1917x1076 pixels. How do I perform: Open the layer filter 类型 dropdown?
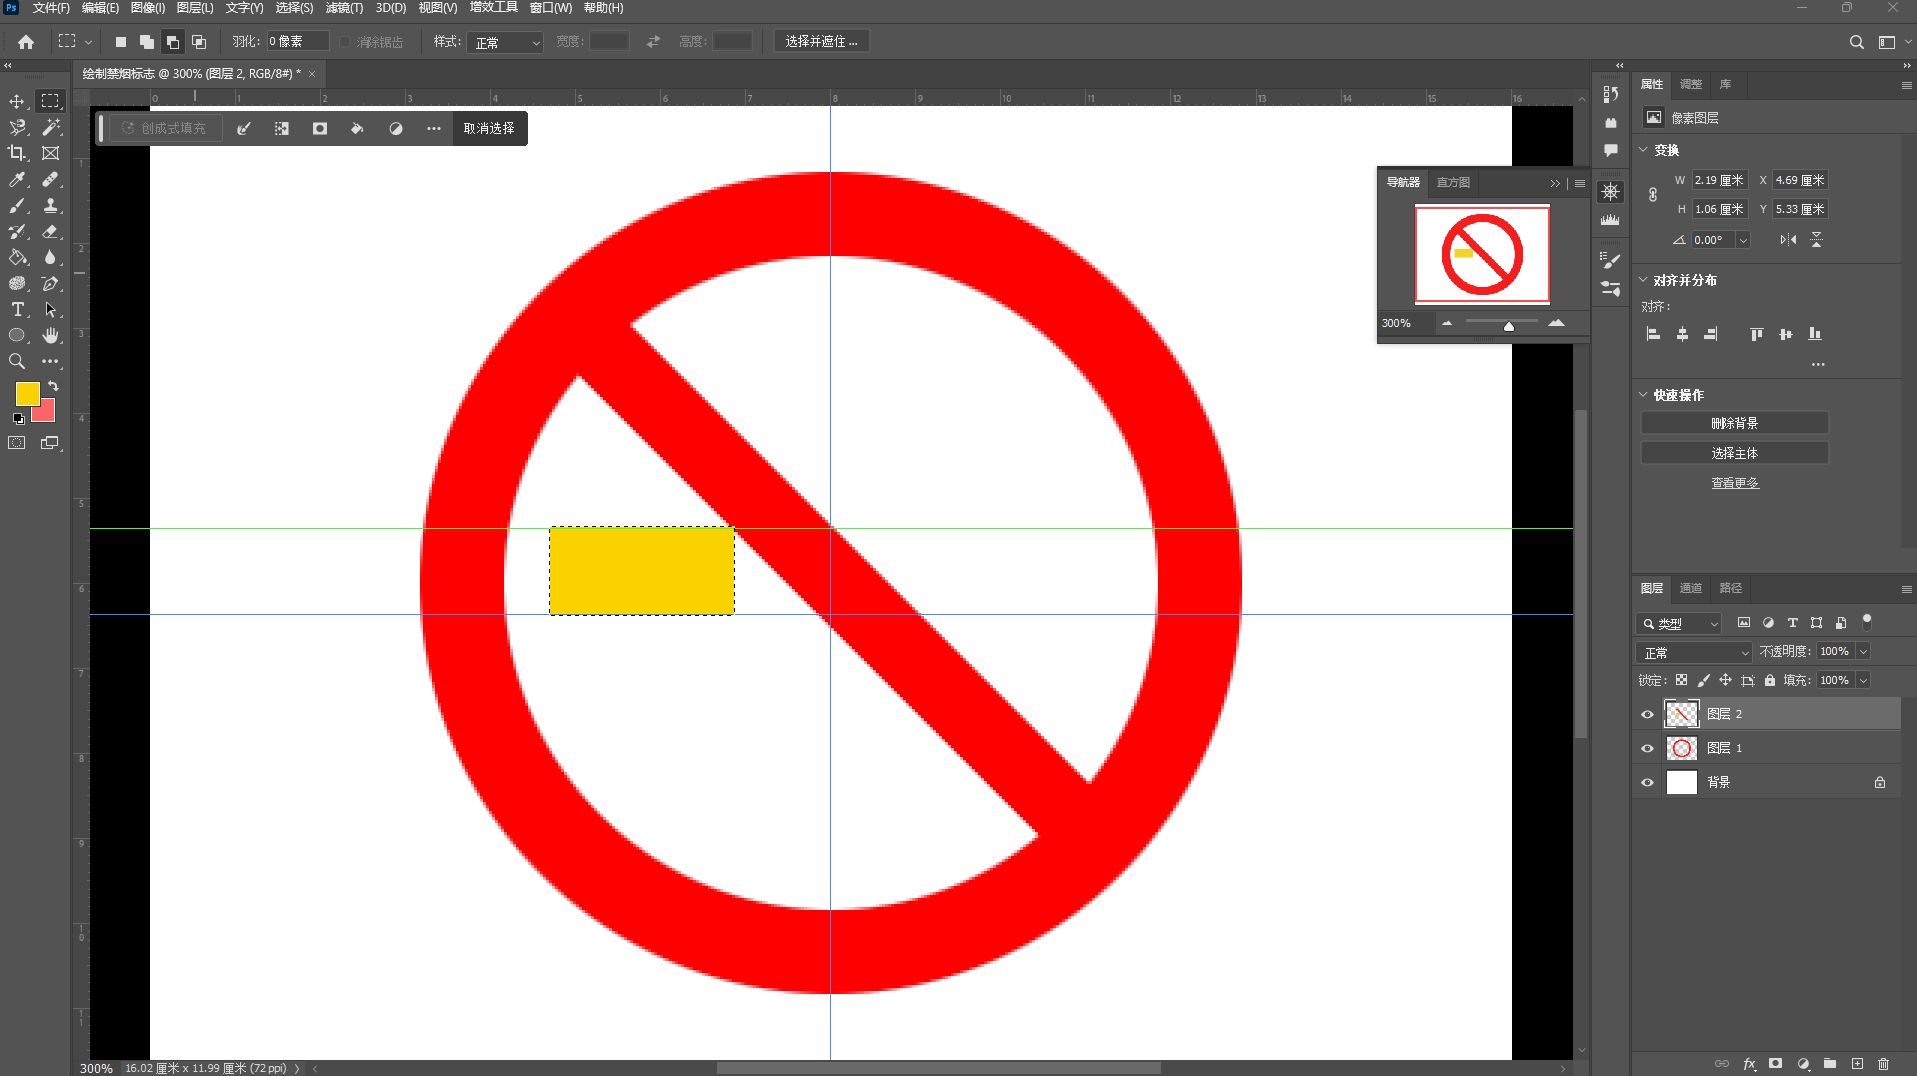(x=1679, y=623)
